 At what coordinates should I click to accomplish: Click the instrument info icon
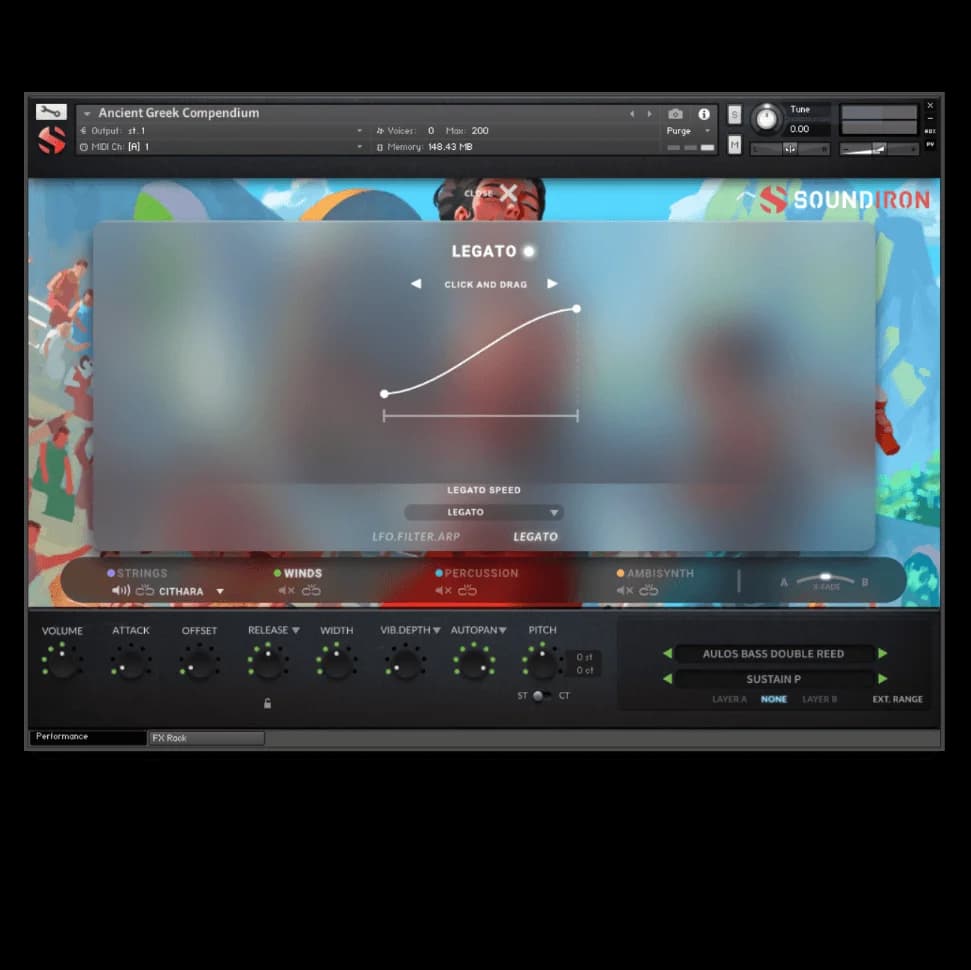pos(703,114)
